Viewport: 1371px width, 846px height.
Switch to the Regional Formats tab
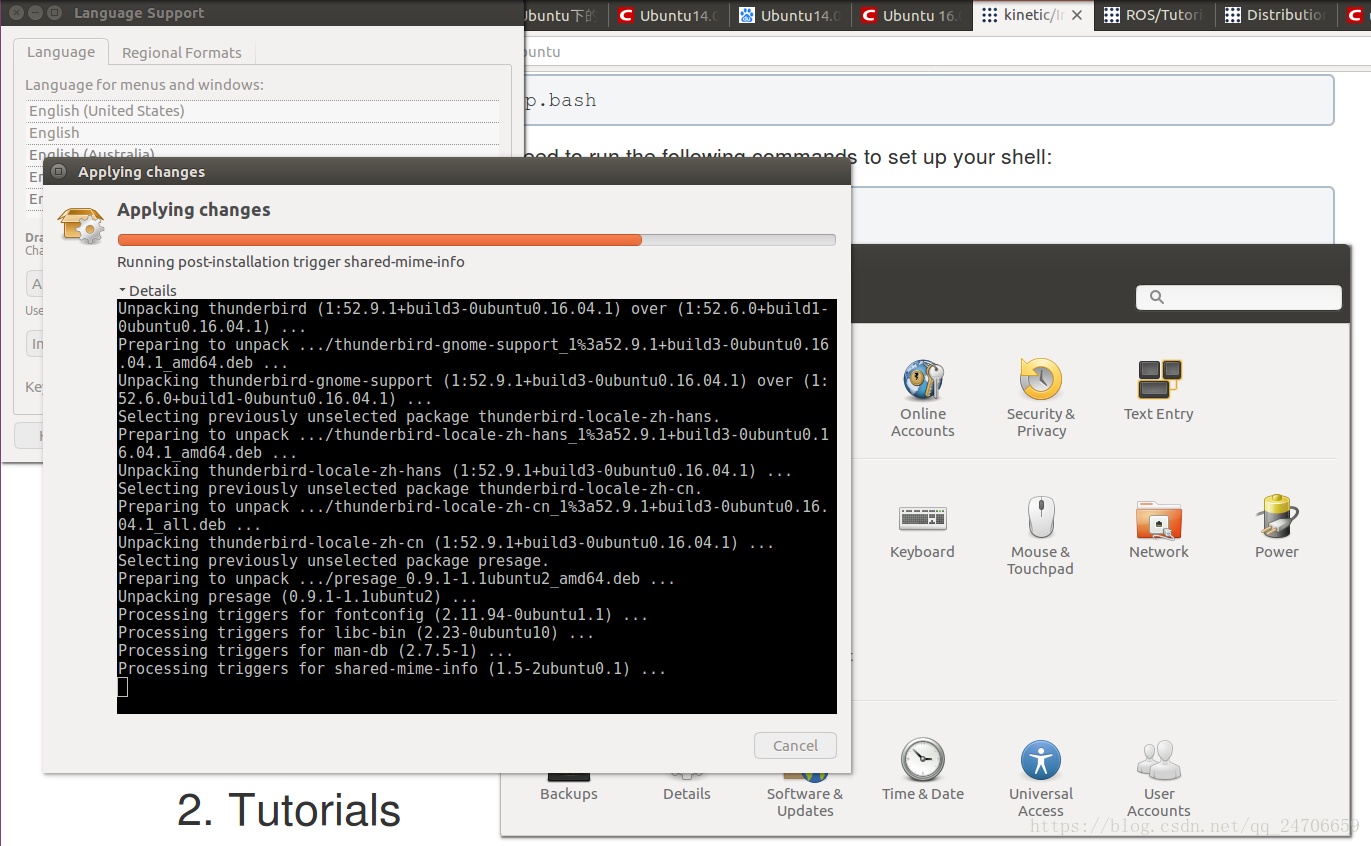coord(181,53)
